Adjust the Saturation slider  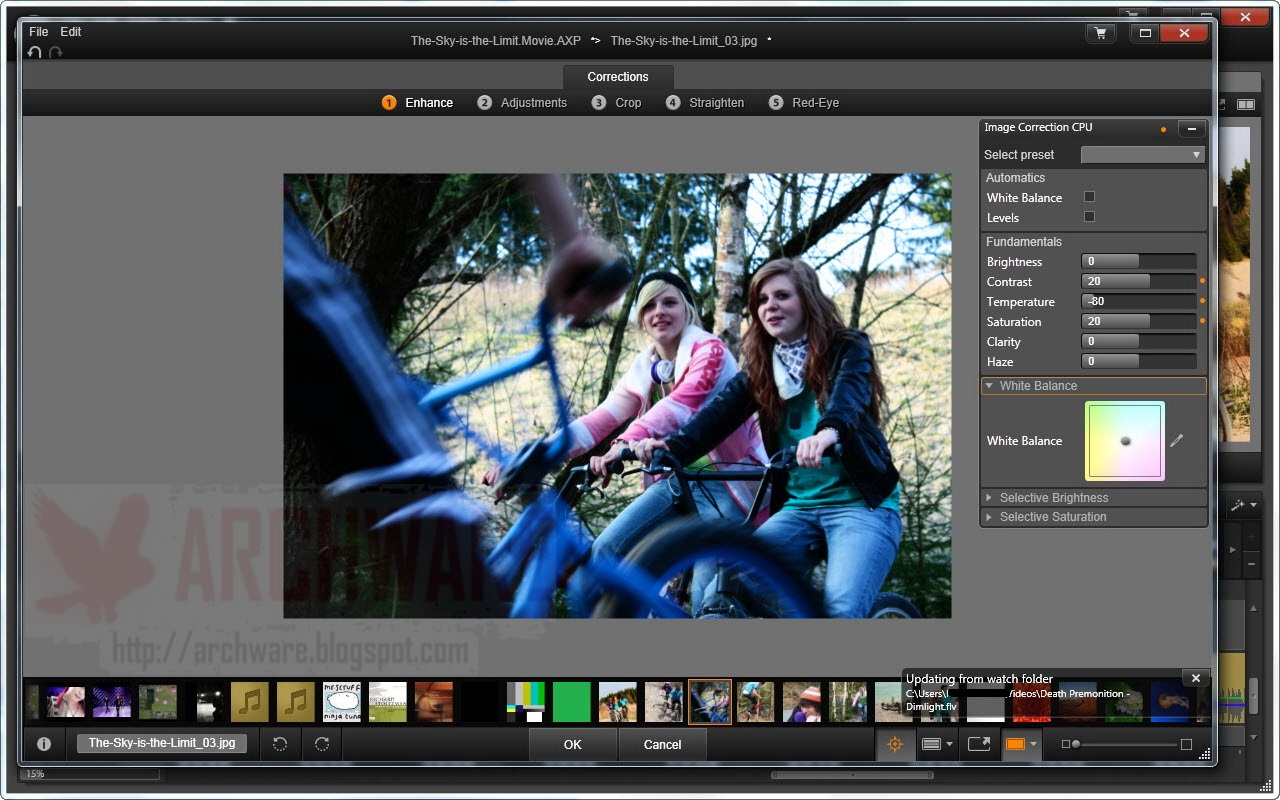[1139, 321]
